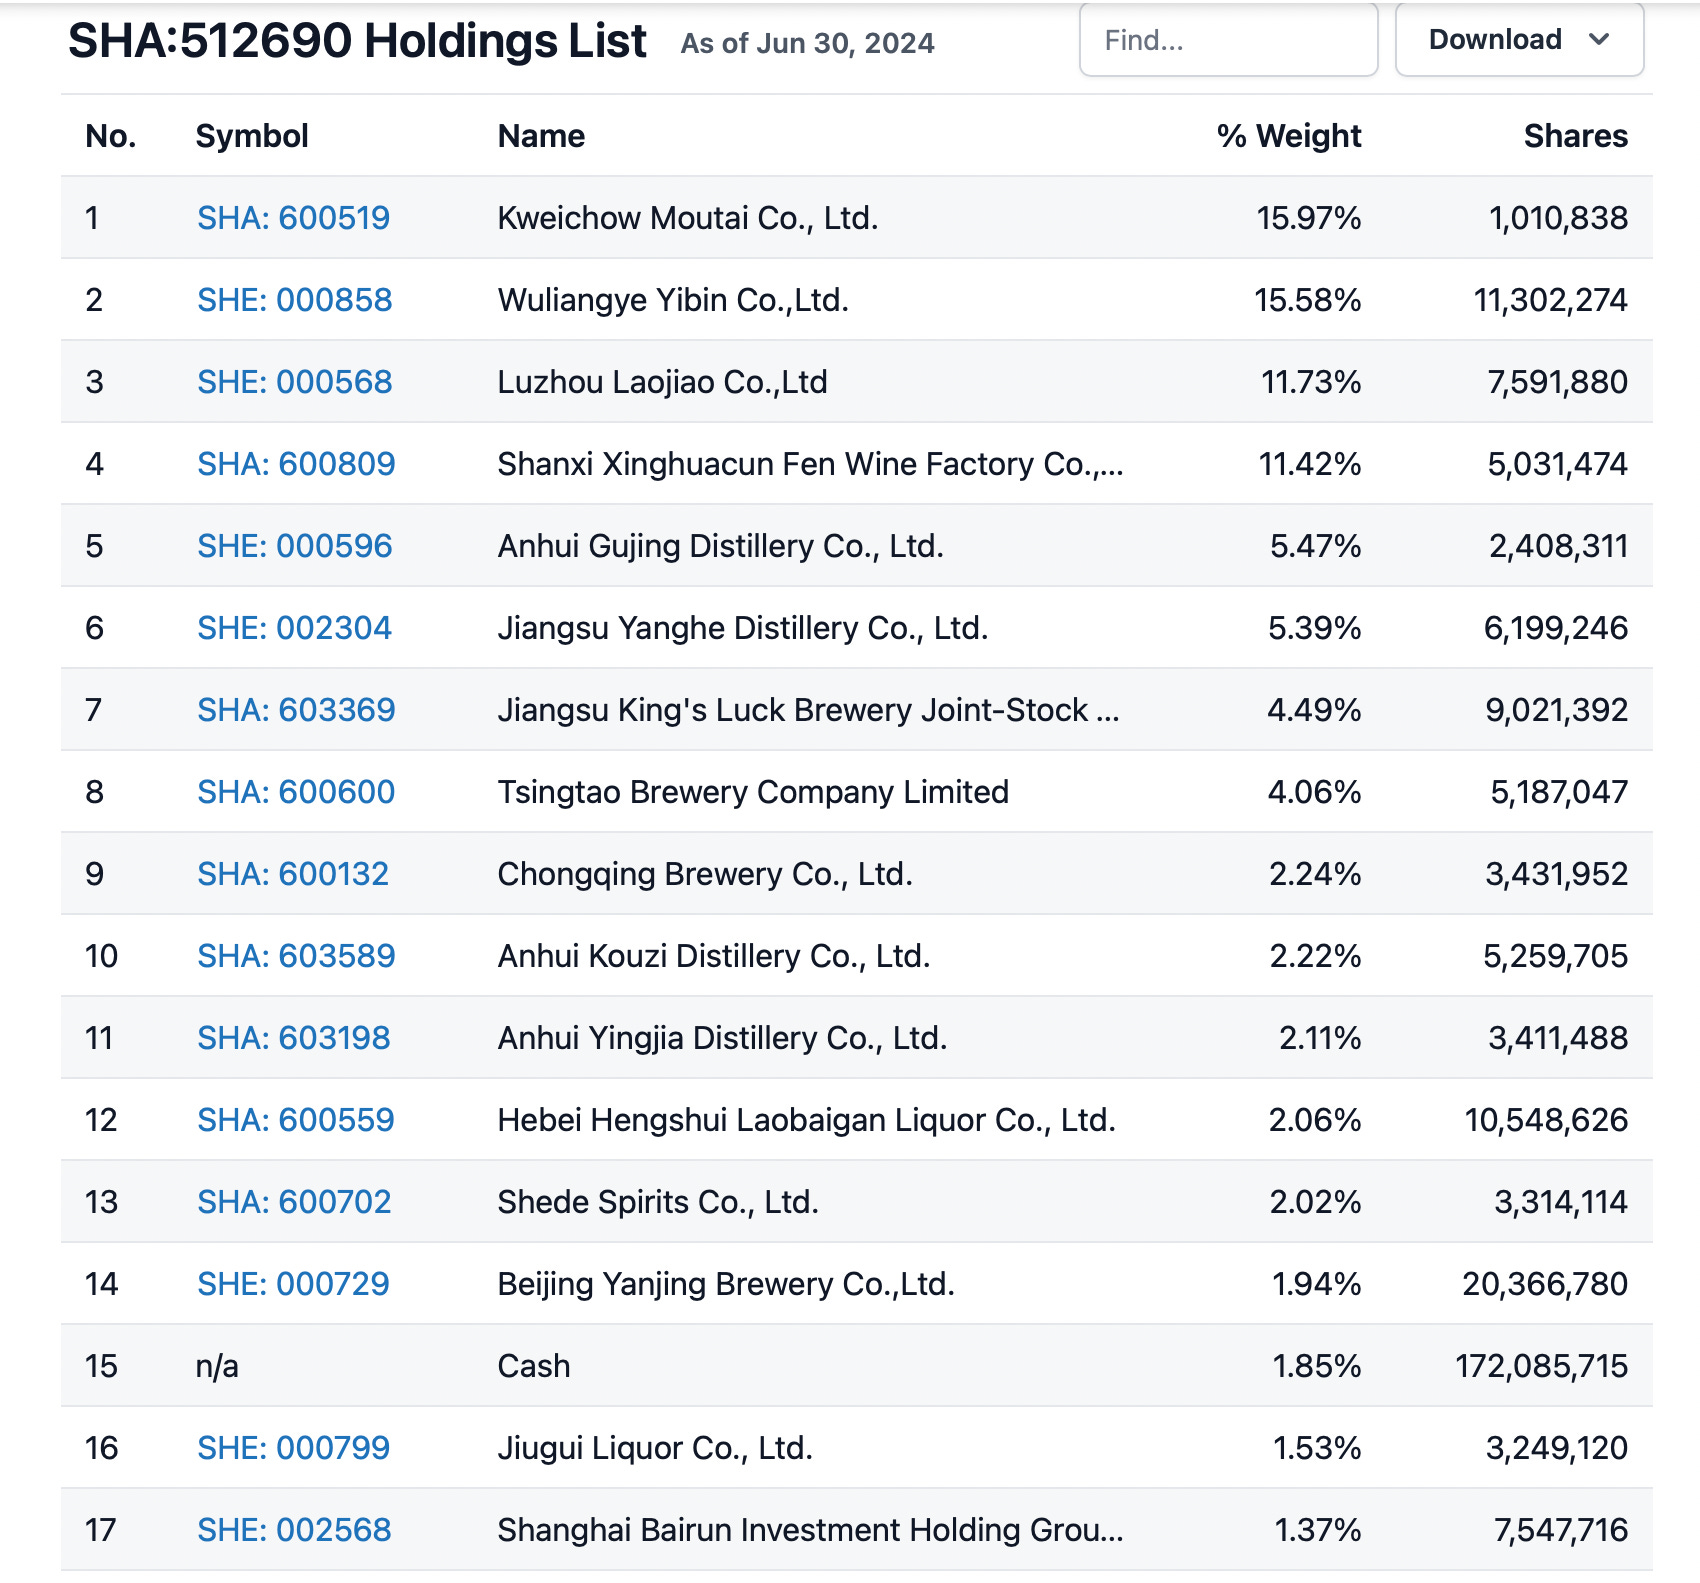Click the No. column header
Screen dimensions: 1700x1583
(x=111, y=136)
